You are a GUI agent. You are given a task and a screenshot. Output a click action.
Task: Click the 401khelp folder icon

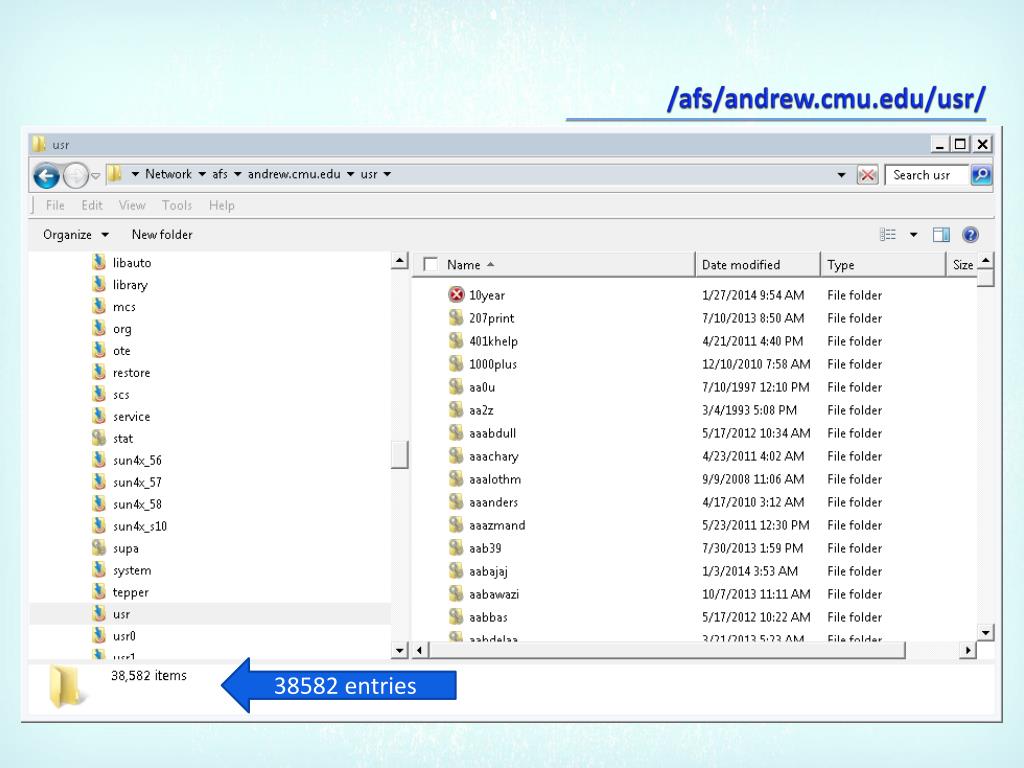456,341
